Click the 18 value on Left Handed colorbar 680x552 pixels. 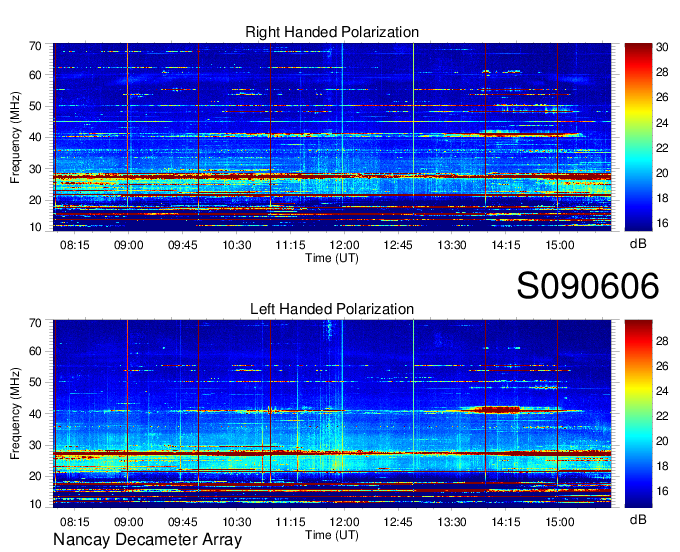(x=662, y=466)
